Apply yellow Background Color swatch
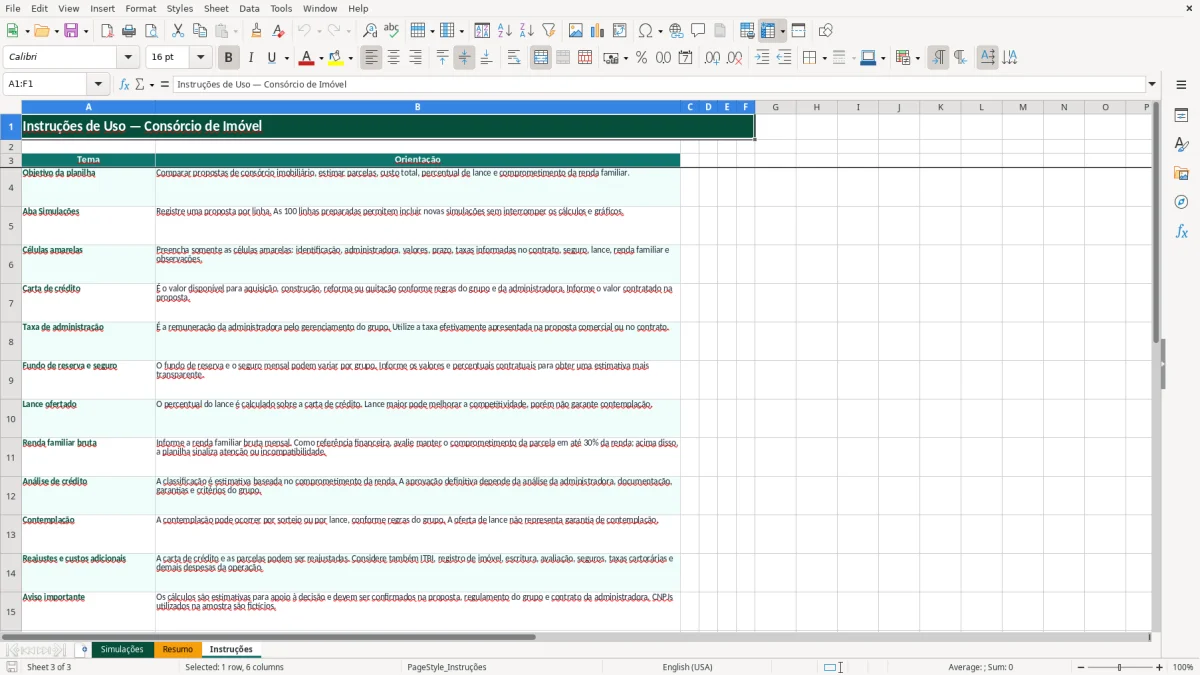Image resolution: width=1200 pixels, height=675 pixels. pos(336,58)
